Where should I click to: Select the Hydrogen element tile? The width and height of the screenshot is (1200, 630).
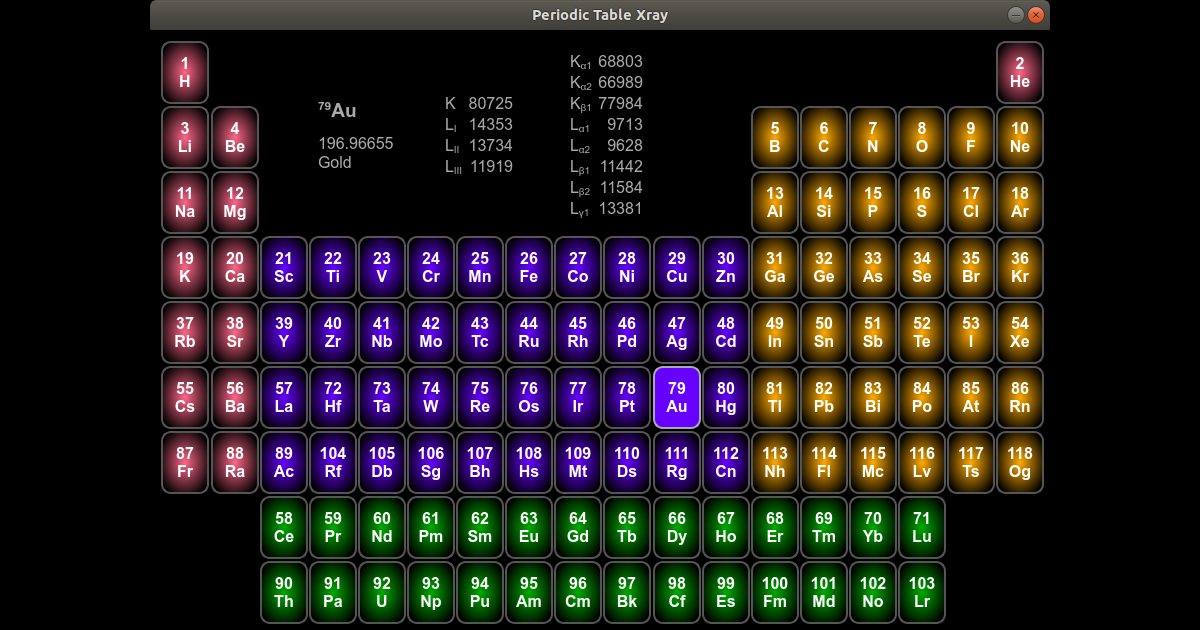184,73
